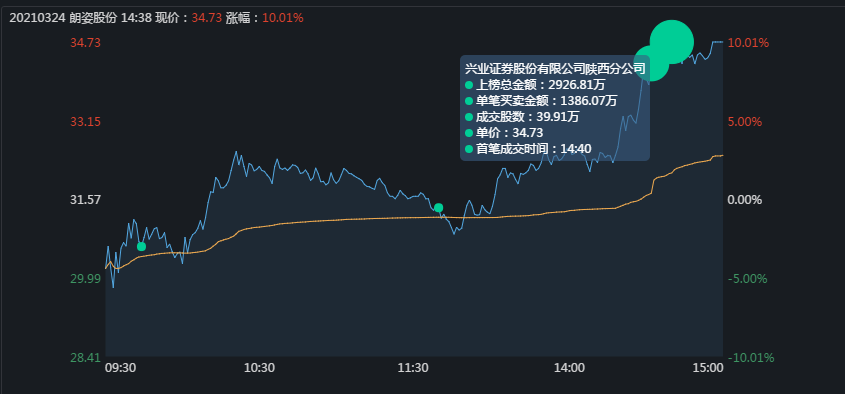The height and width of the screenshot is (394, 845).
Task: Click the 28.41 bottom price label
Action: (86, 357)
